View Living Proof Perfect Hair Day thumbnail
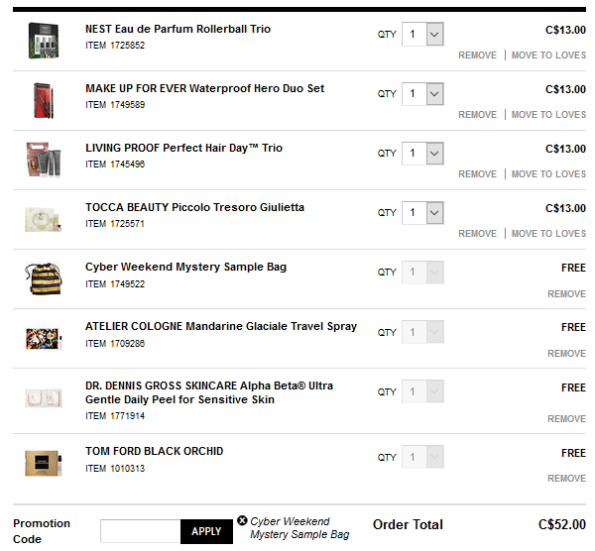The width and height of the screenshot is (595, 551). click(x=44, y=159)
